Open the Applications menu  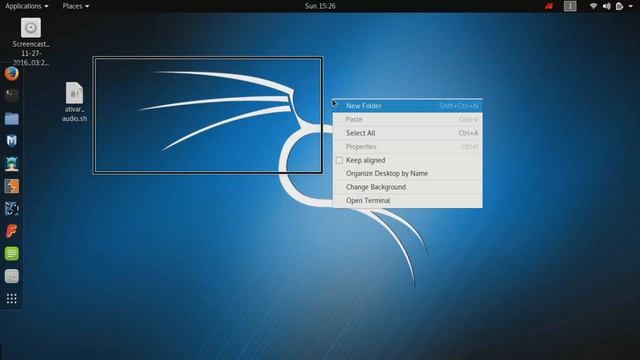click(x=27, y=6)
